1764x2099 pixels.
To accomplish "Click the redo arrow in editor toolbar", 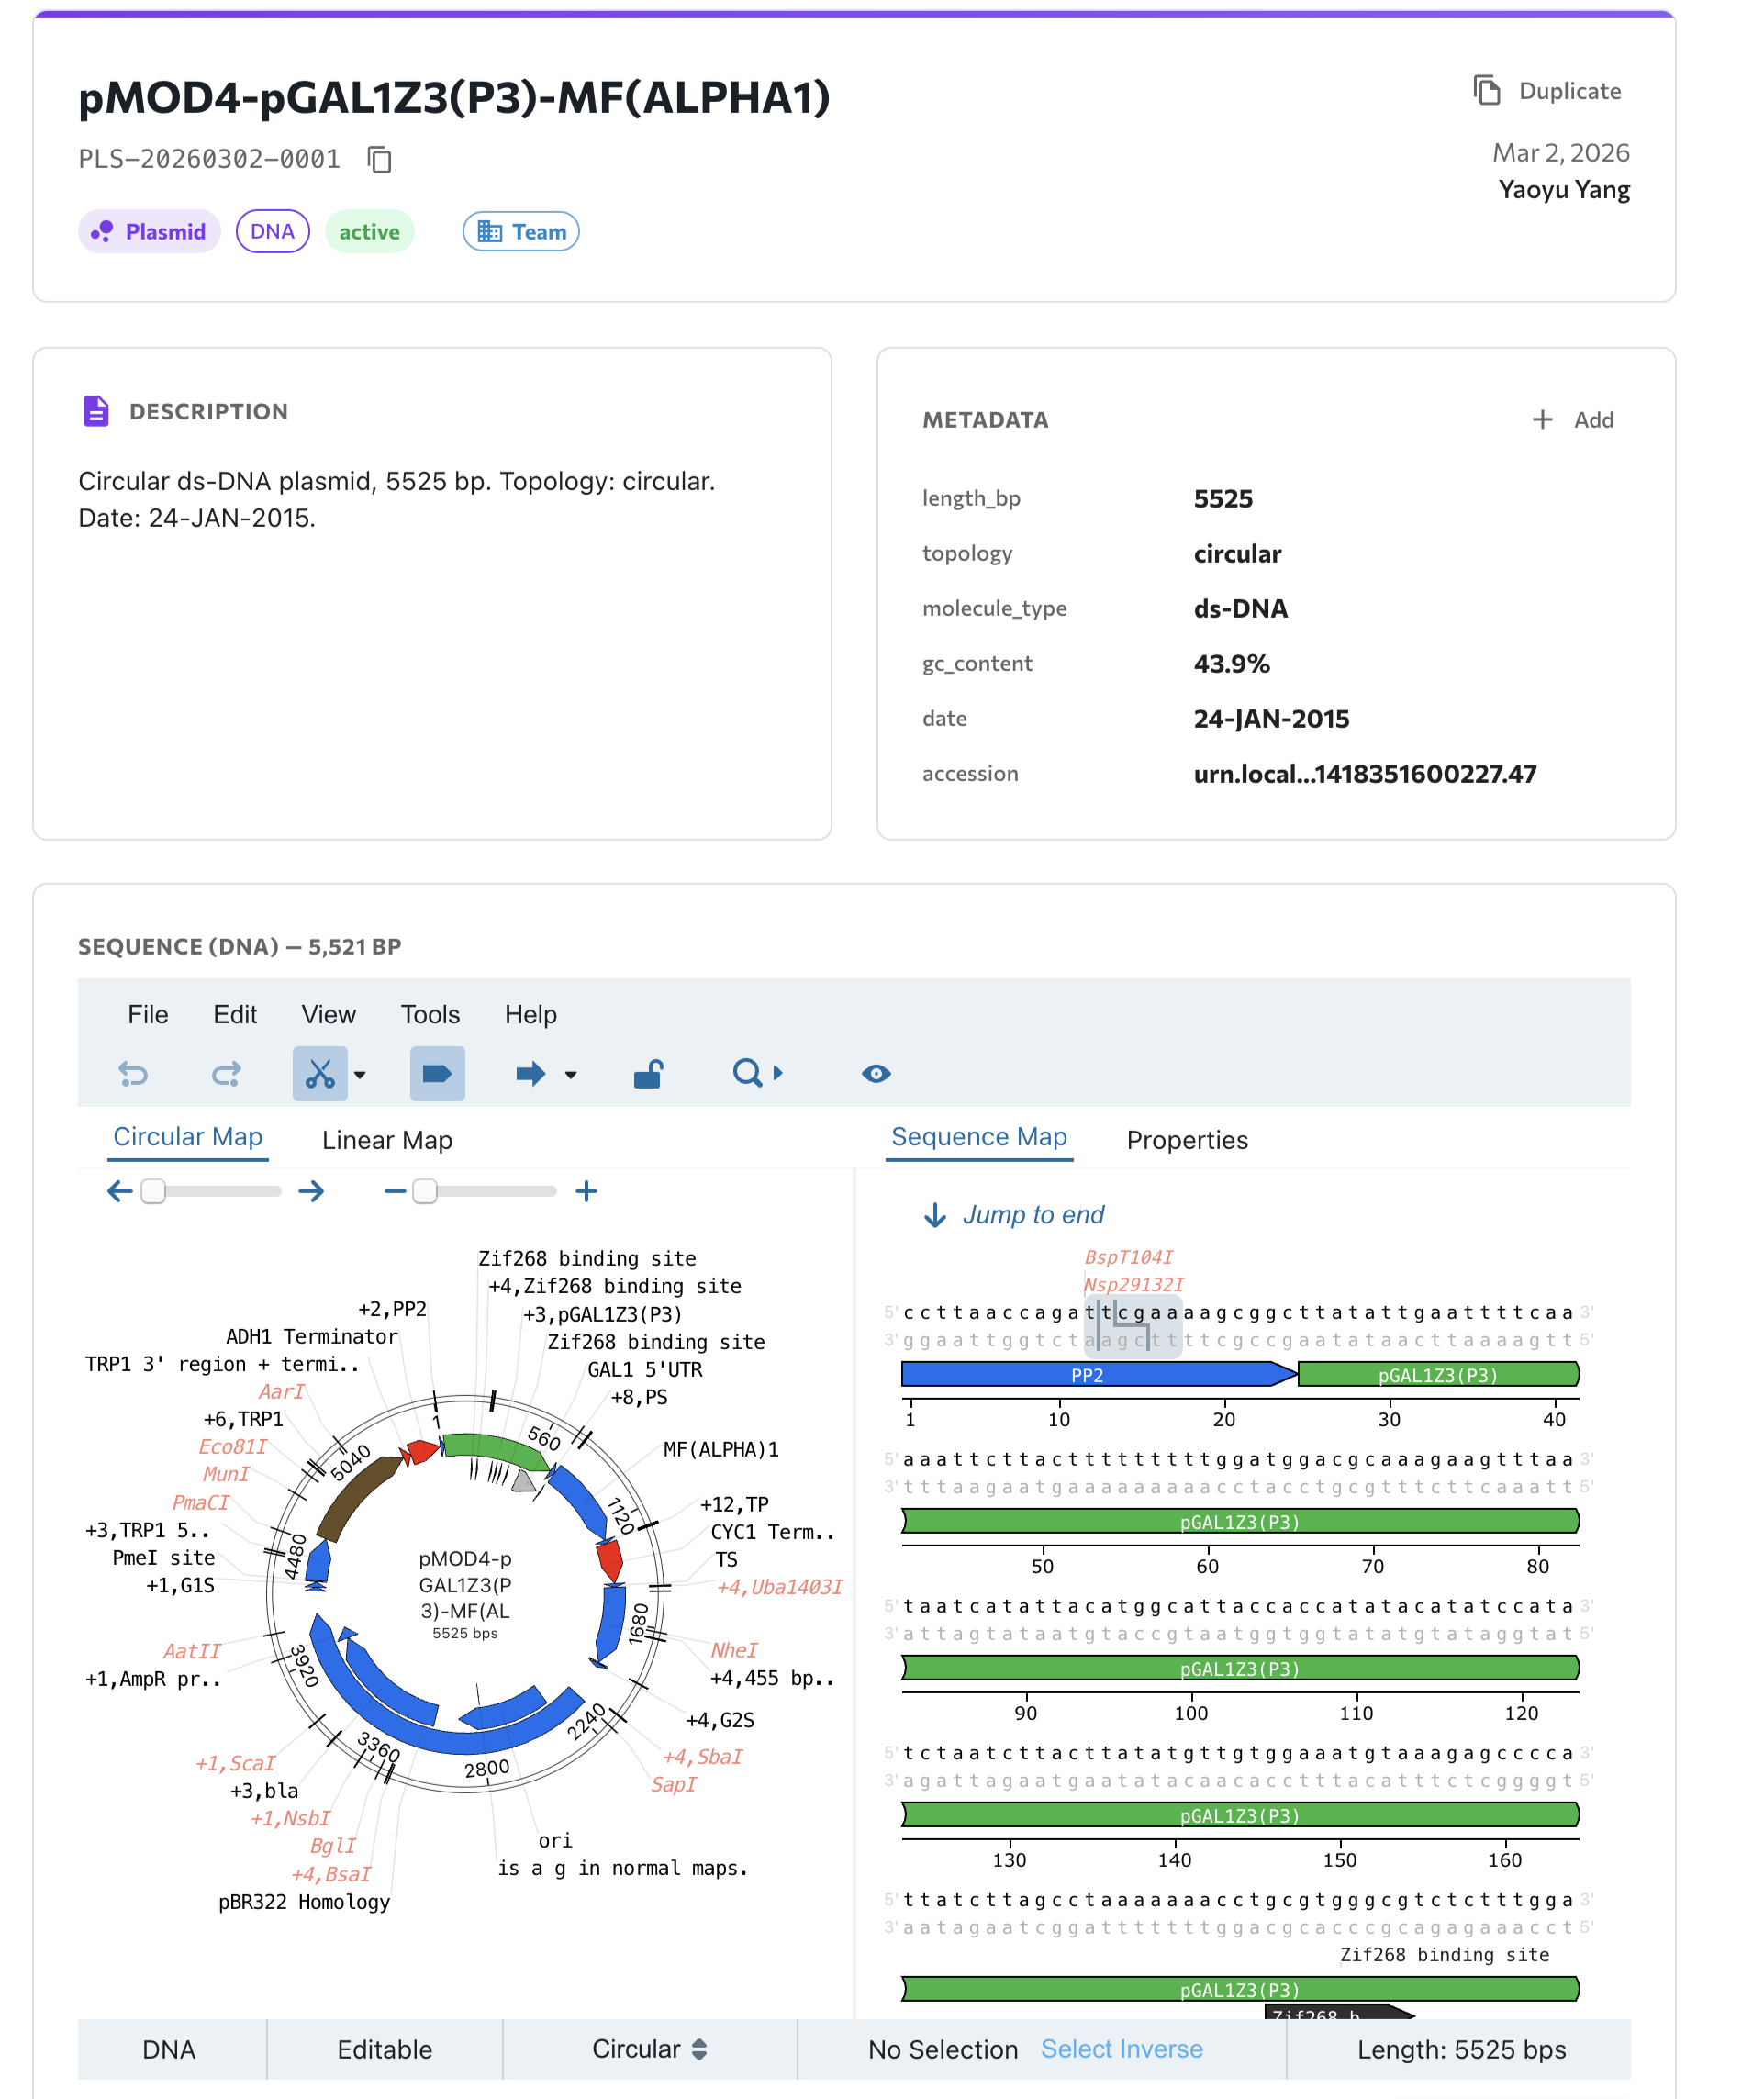I will (226, 1074).
